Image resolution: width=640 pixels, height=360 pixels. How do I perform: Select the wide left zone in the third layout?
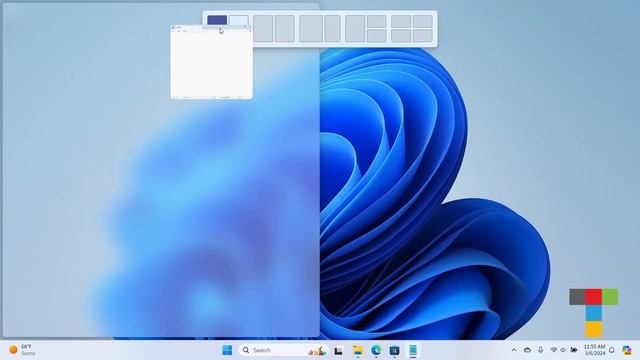(311, 29)
